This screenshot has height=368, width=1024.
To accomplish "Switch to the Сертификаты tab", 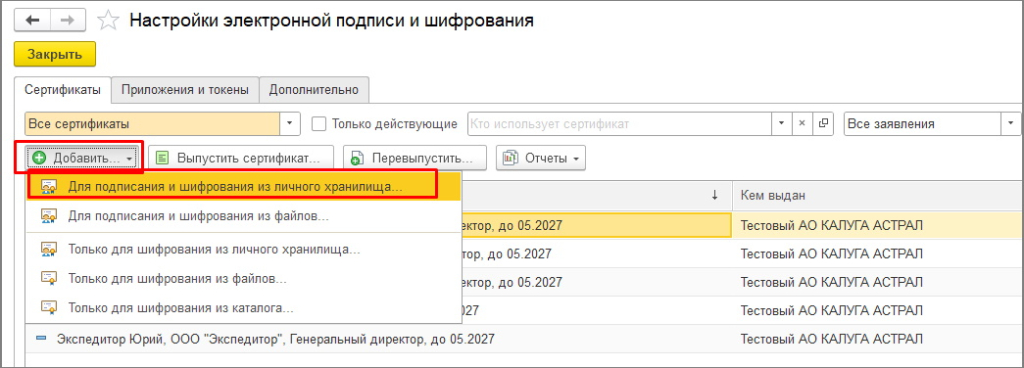I will point(63,90).
